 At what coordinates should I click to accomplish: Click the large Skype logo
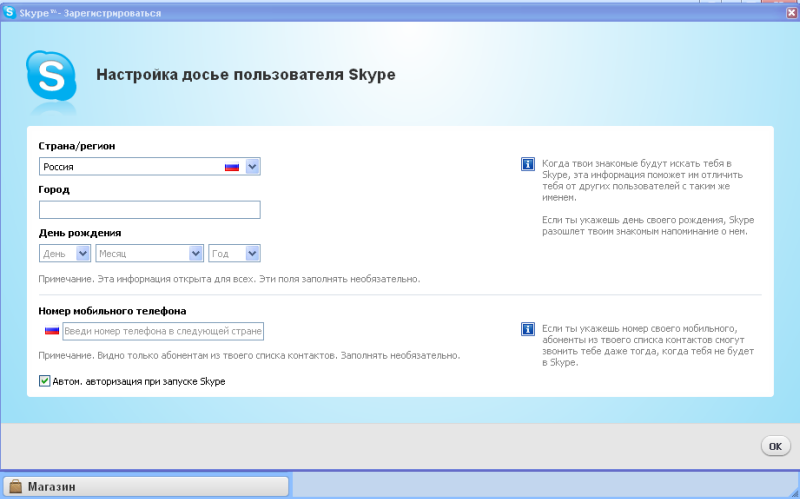click(x=51, y=77)
